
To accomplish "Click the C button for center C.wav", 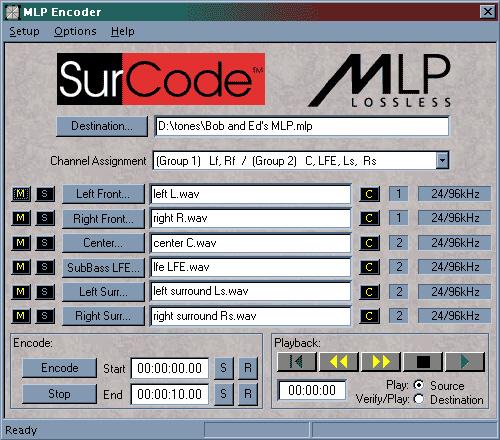I will pyautogui.click(x=369, y=243).
